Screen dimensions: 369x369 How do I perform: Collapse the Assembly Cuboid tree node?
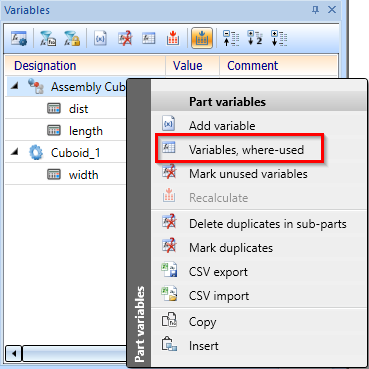pyautogui.click(x=14, y=86)
